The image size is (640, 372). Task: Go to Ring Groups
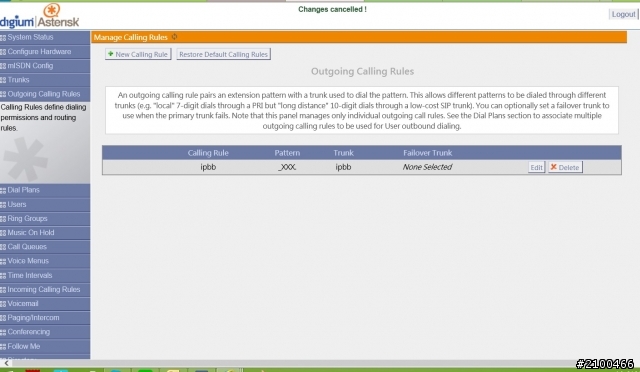(45, 218)
